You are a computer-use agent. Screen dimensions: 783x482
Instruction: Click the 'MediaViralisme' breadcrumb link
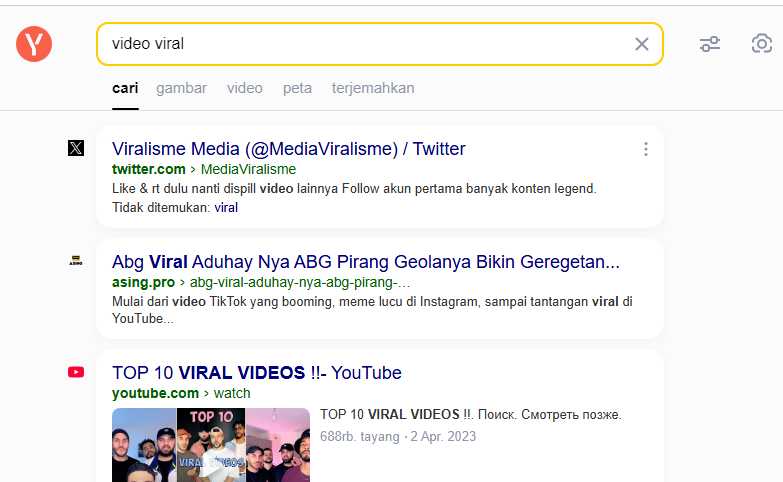[x=248, y=169]
